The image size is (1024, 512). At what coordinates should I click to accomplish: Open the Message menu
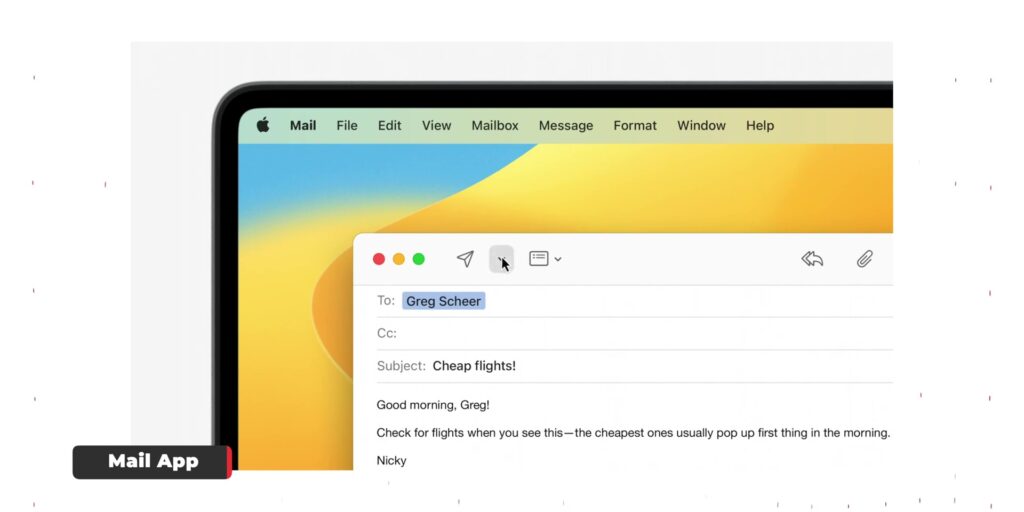coord(566,125)
